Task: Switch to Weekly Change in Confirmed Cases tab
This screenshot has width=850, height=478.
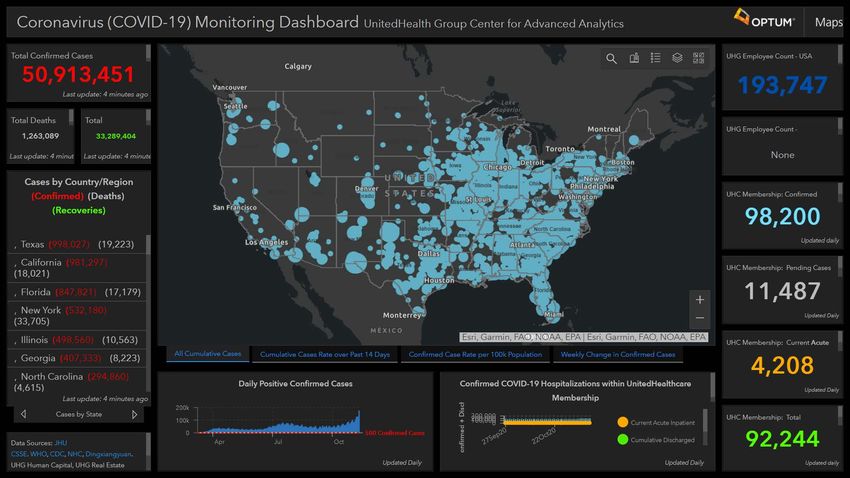Action: point(618,354)
